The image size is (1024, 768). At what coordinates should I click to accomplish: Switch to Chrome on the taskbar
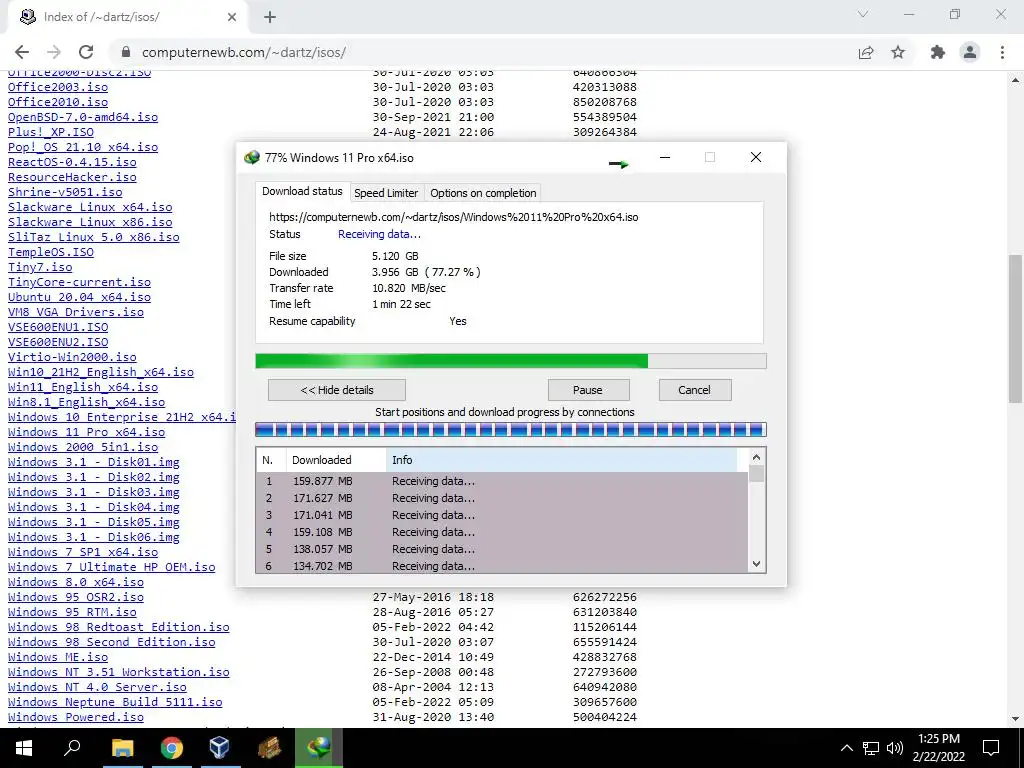coord(171,748)
